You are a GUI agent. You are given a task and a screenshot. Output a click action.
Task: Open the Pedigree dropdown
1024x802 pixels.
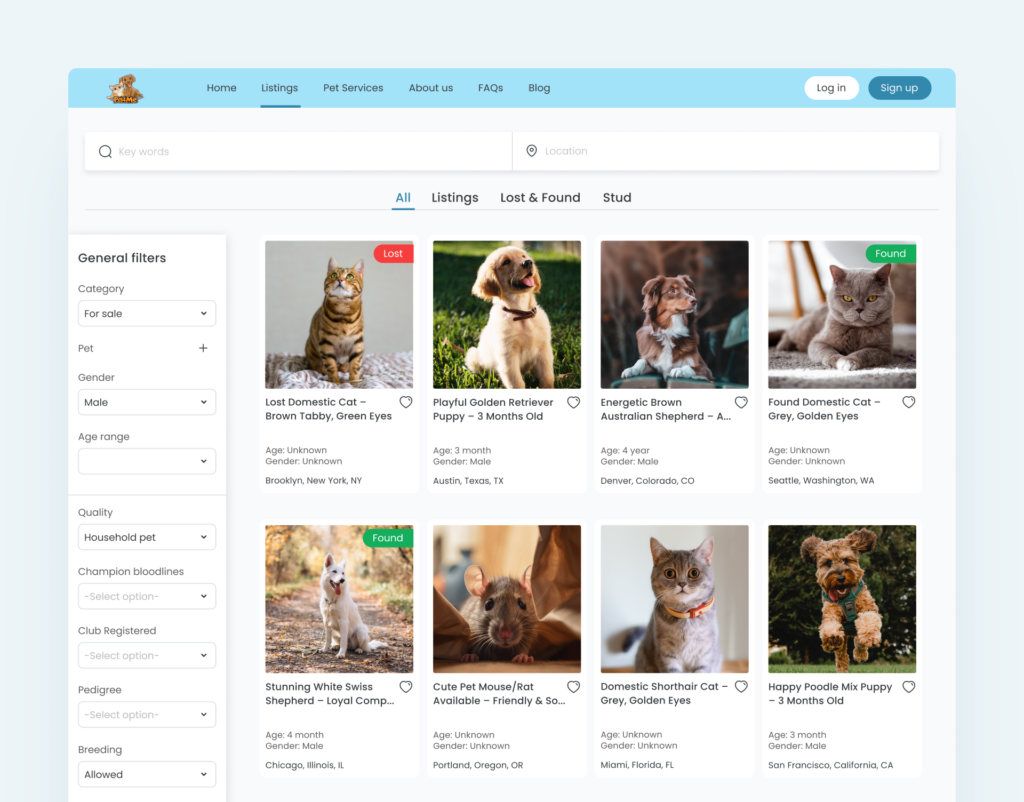(x=147, y=714)
